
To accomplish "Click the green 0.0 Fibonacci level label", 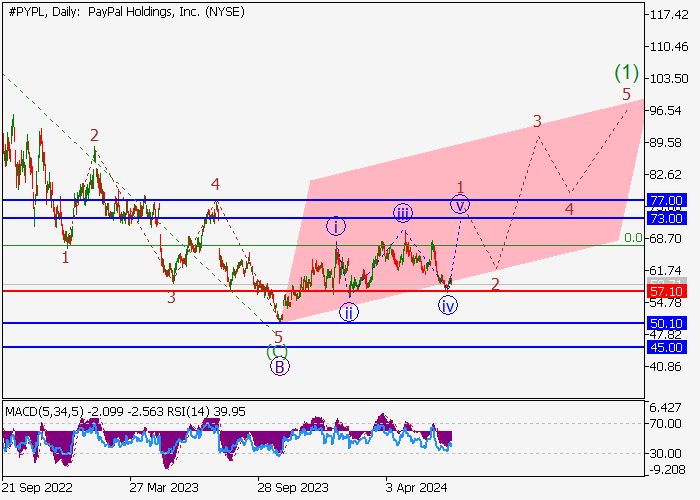I will [x=633, y=238].
